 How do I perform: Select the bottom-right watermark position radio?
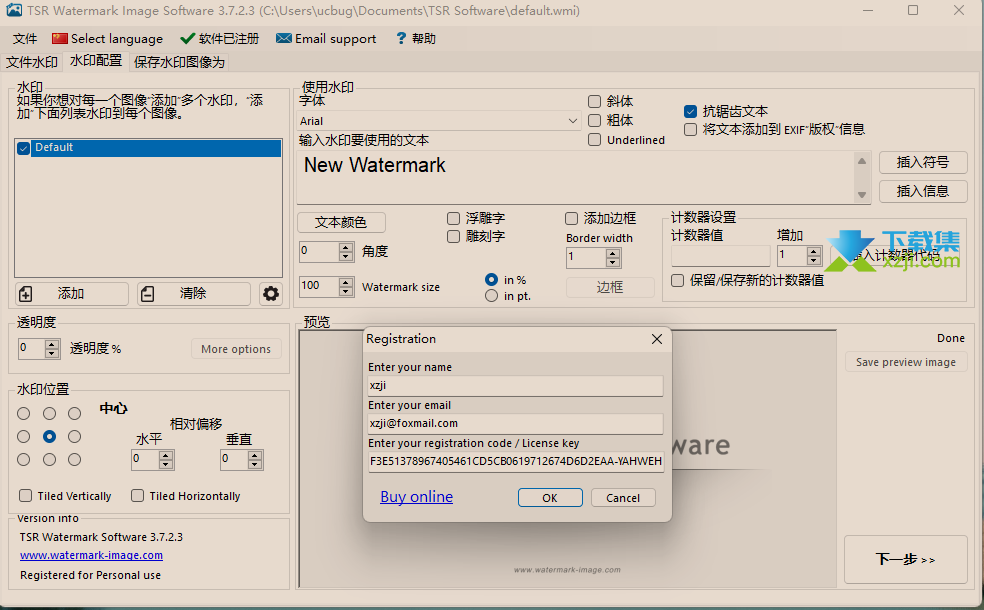pyautogui.click(x=75, y=459)
